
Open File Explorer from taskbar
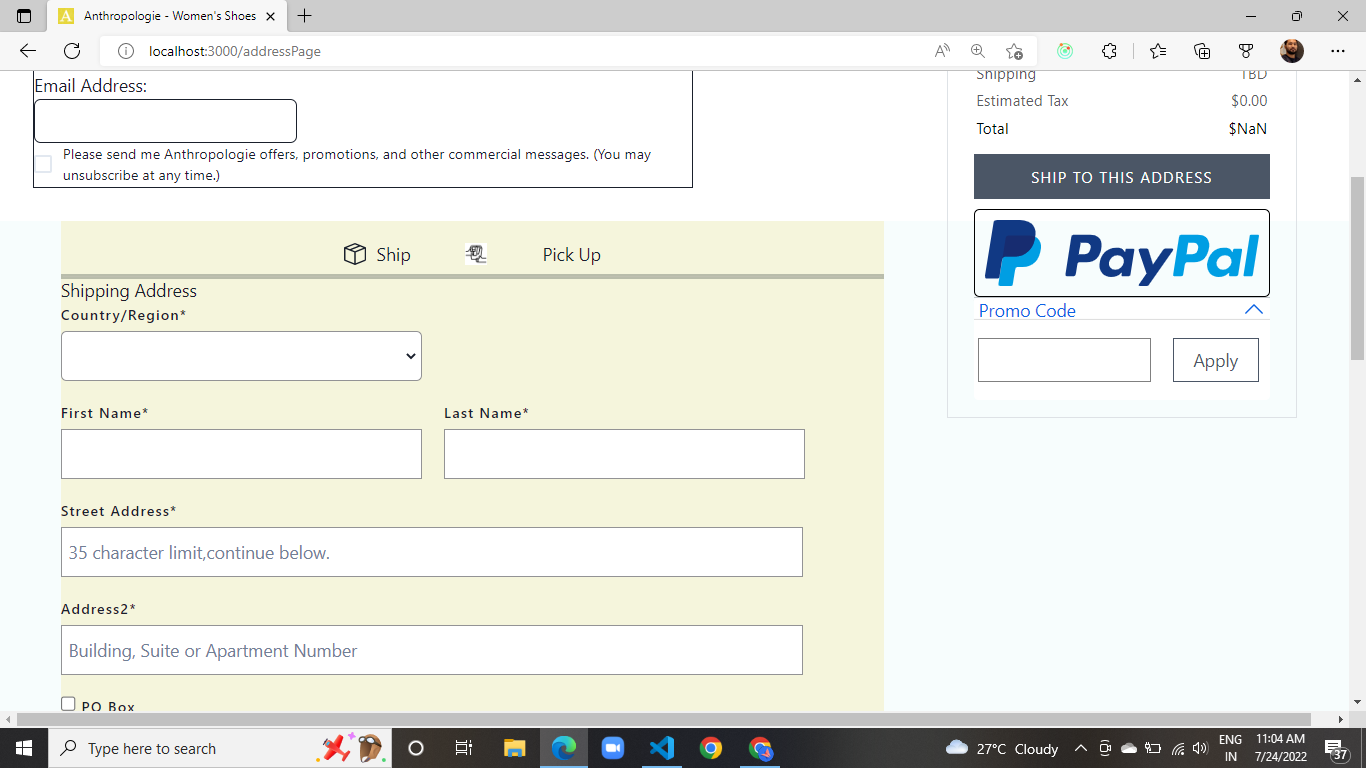(514, 748)
